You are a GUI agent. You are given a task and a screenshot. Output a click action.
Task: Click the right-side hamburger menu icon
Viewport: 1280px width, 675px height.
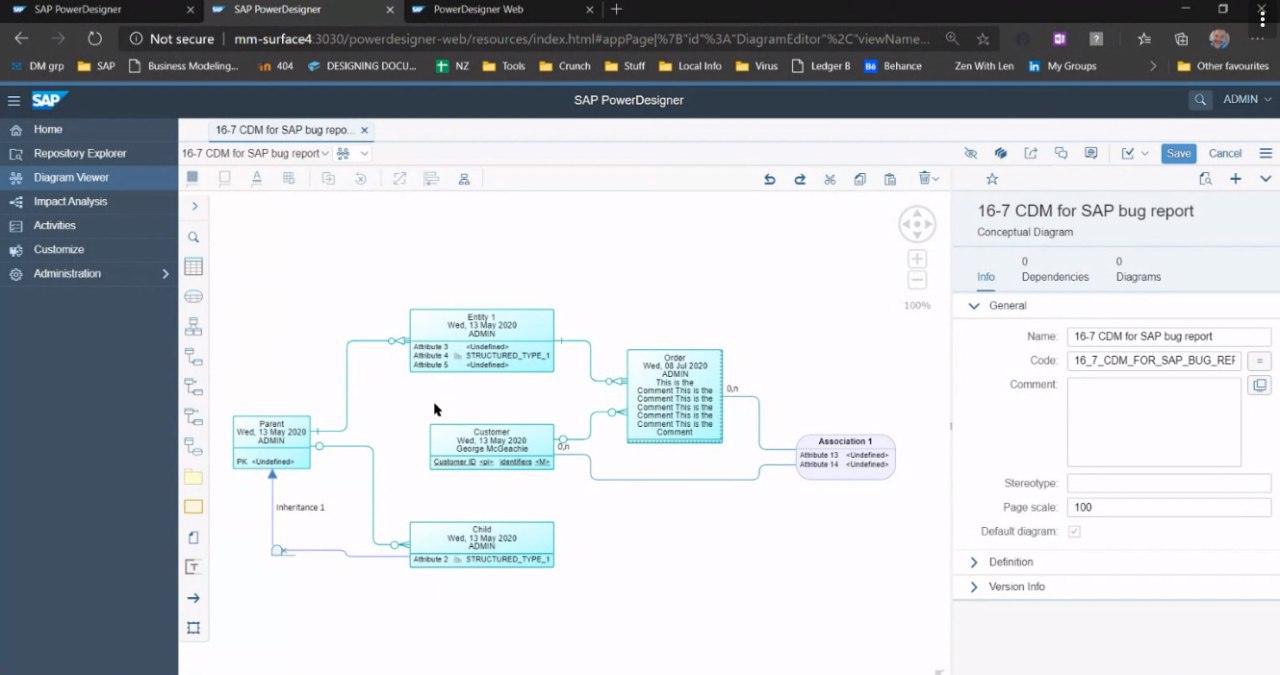pyautogui.click(x=1265, y=153)
